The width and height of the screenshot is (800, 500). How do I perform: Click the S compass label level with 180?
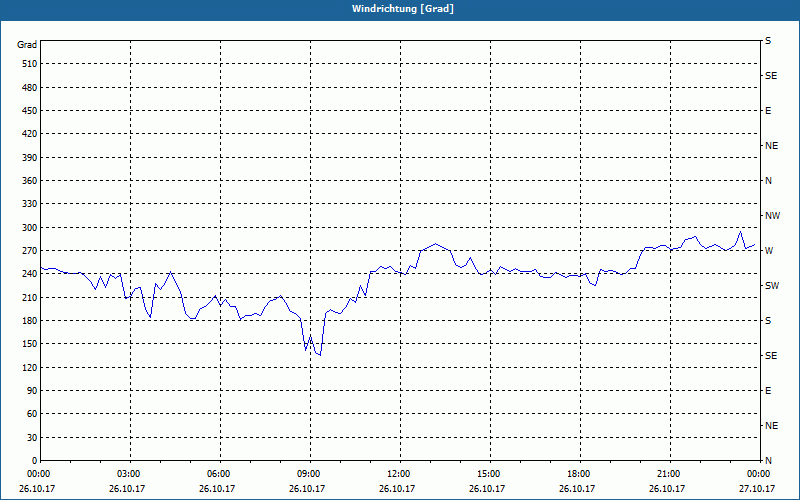pyautogui.click(x=768, y=321)
